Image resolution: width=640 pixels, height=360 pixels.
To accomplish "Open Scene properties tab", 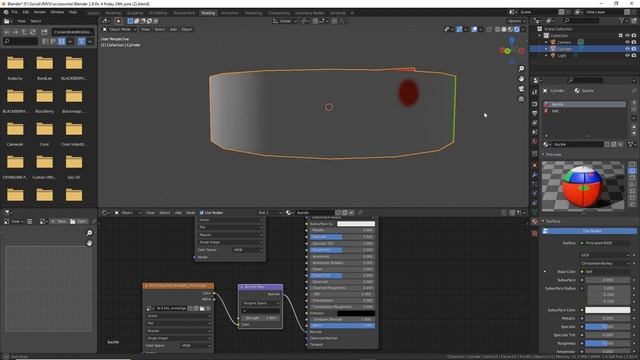I will (x=535, y=132).
